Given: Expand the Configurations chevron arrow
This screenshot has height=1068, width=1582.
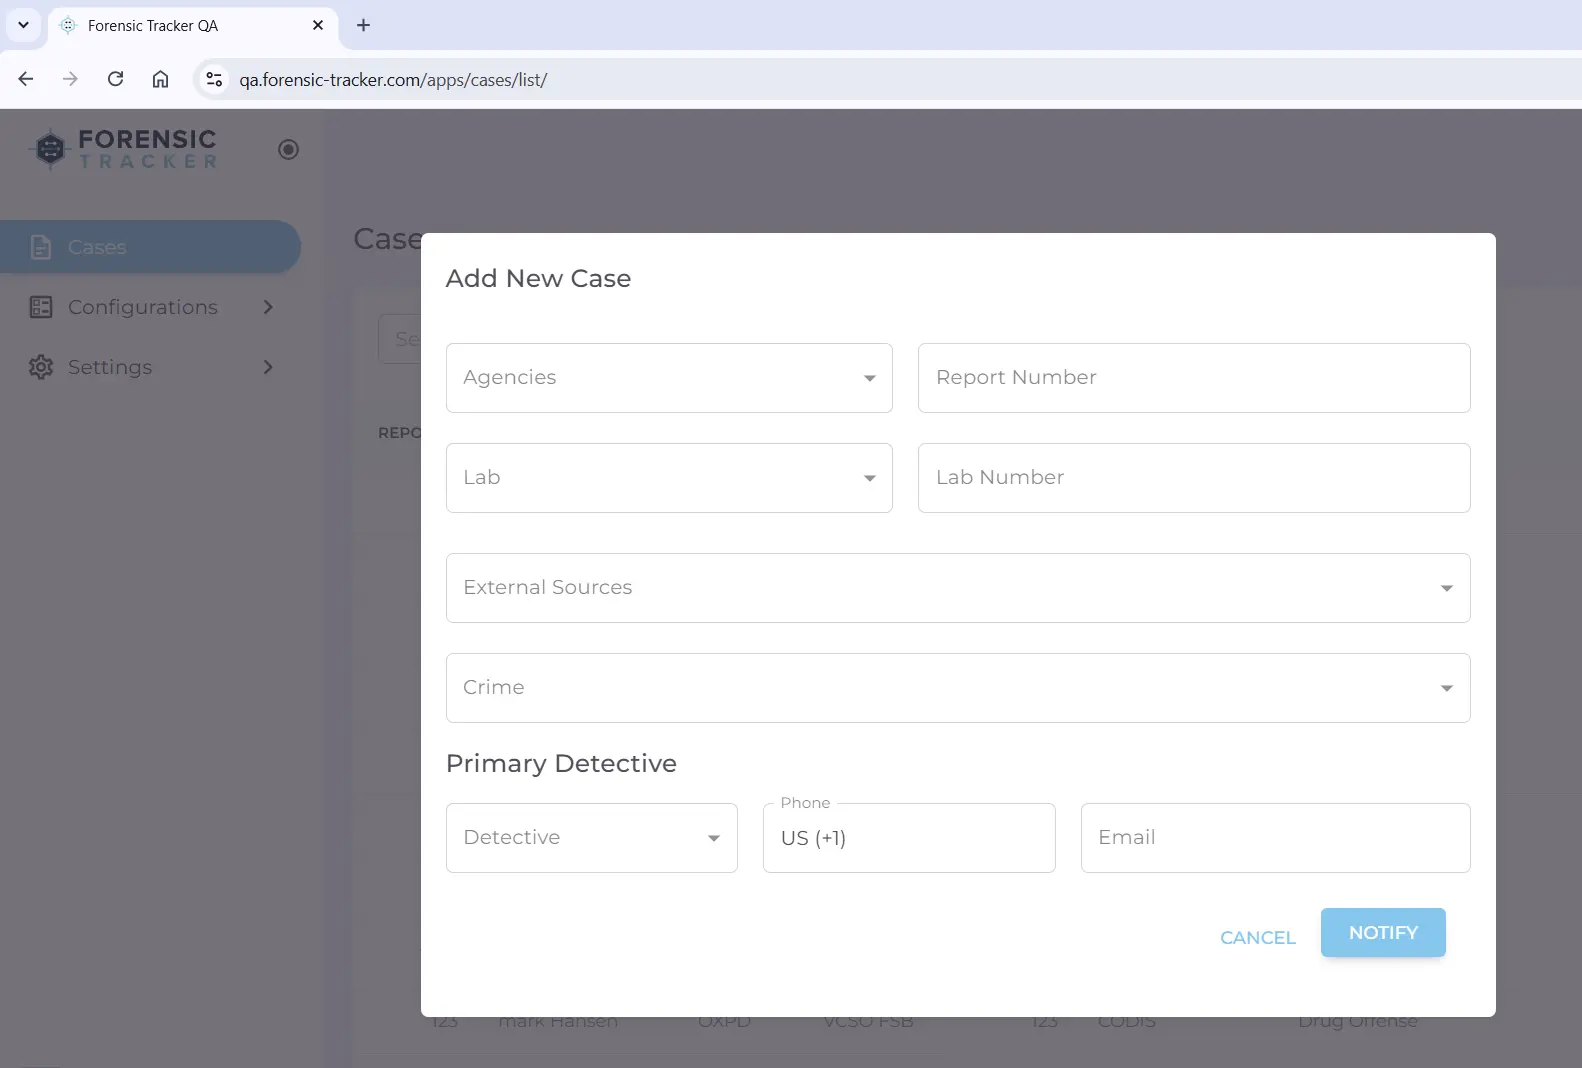Looking at the screenshot, I should click(x=268, y=307).
